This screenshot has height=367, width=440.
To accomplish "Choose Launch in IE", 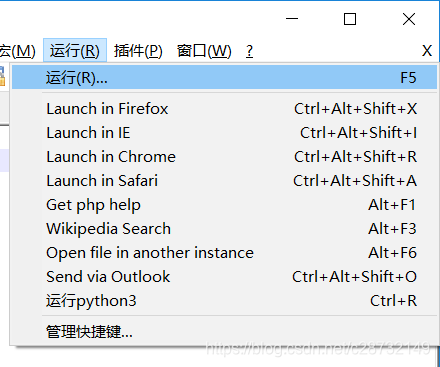I will tap(224, 133).
